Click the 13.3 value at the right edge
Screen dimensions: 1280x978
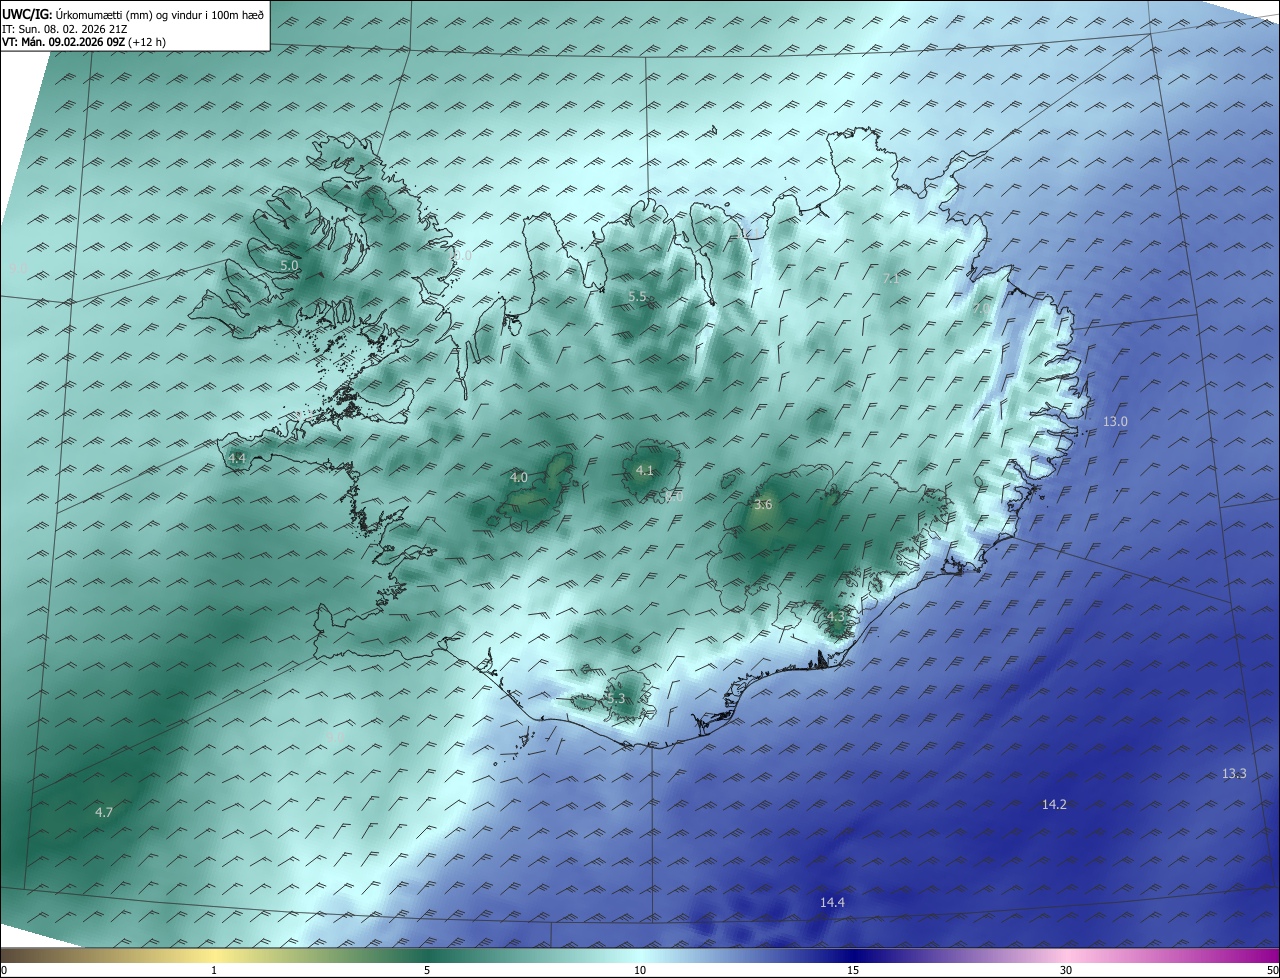(1234, 774)
